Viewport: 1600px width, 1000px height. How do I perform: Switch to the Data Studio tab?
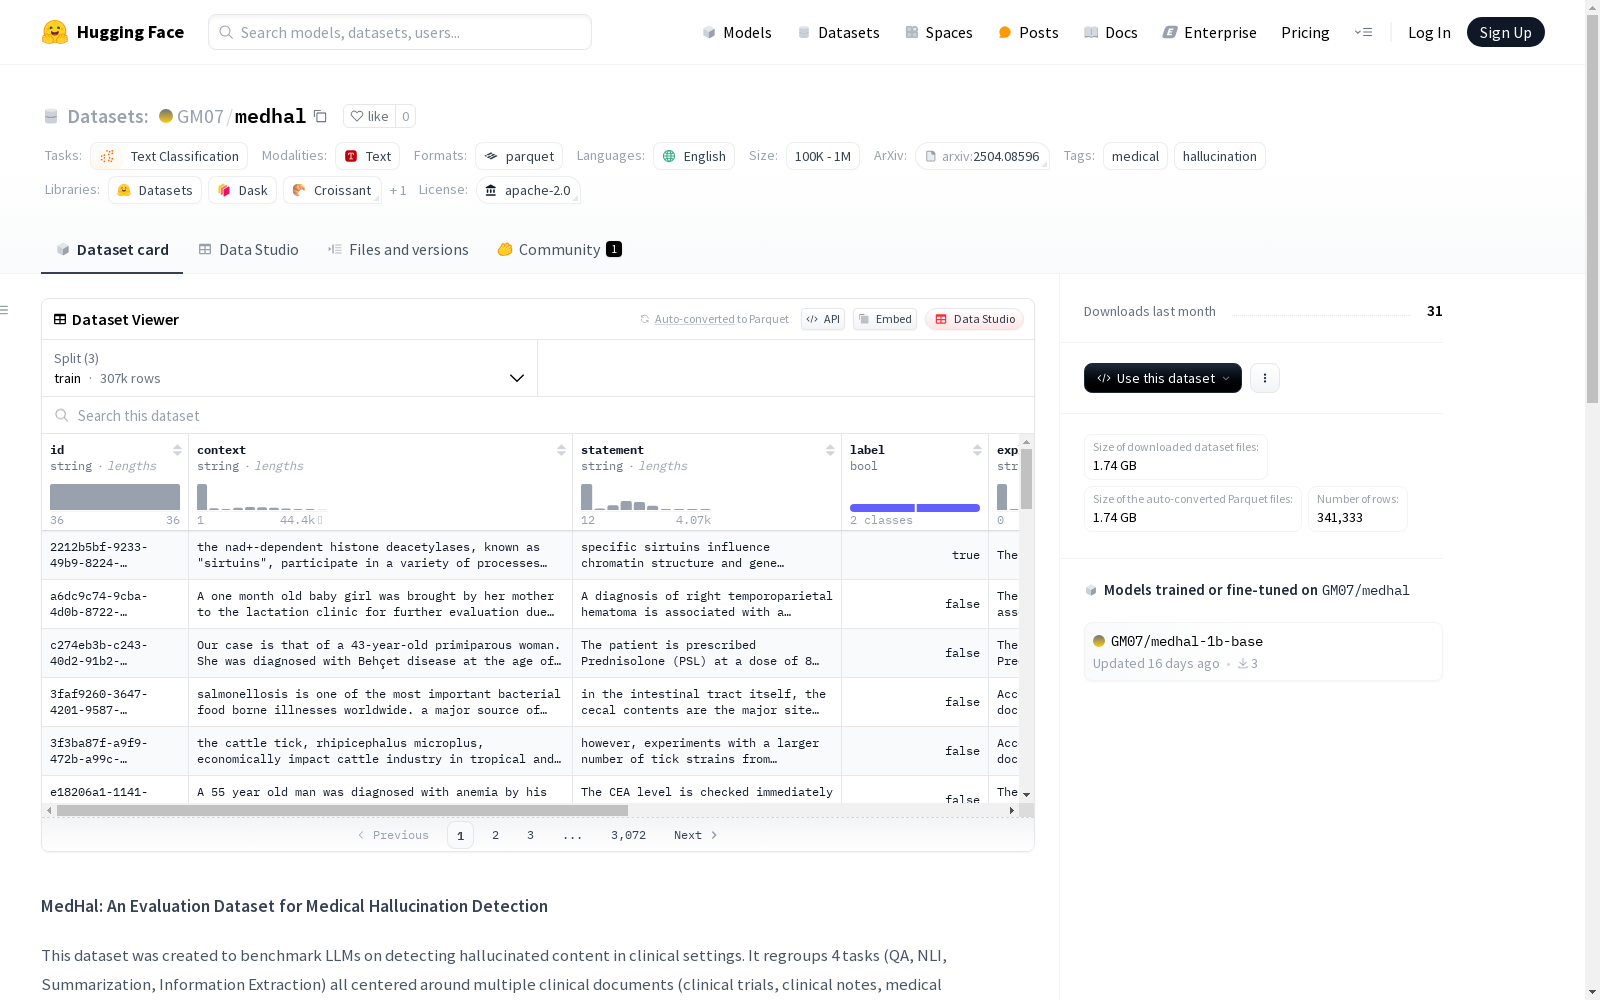pos(248,249)
